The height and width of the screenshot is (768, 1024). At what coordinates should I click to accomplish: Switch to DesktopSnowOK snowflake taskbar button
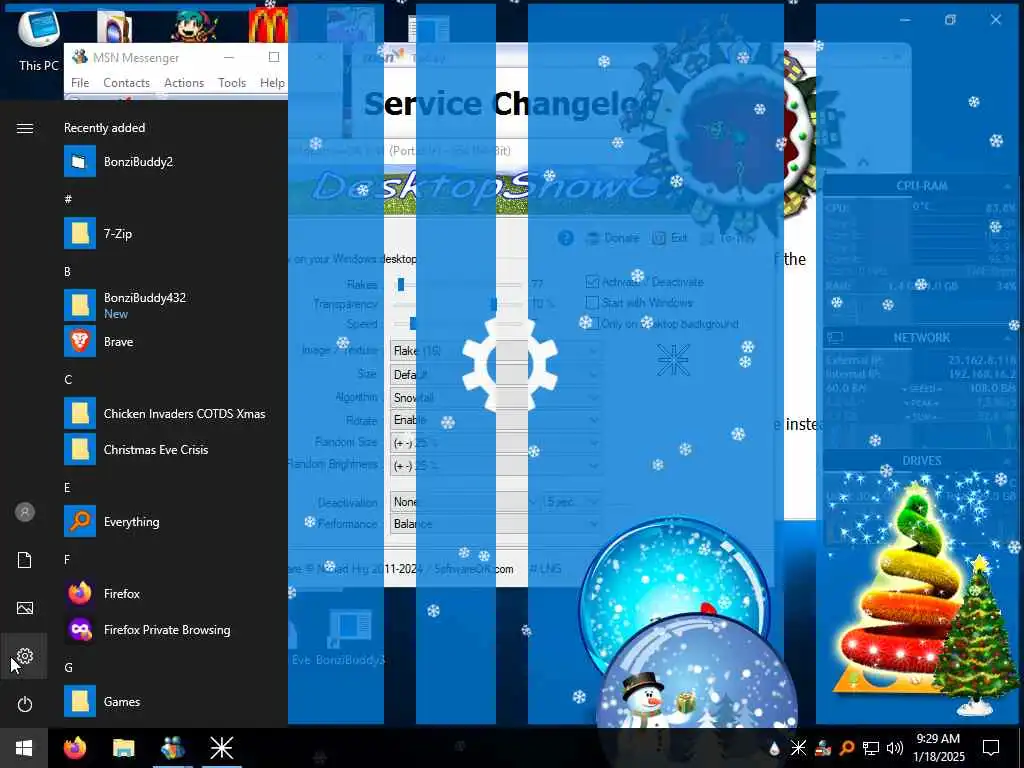221,748
